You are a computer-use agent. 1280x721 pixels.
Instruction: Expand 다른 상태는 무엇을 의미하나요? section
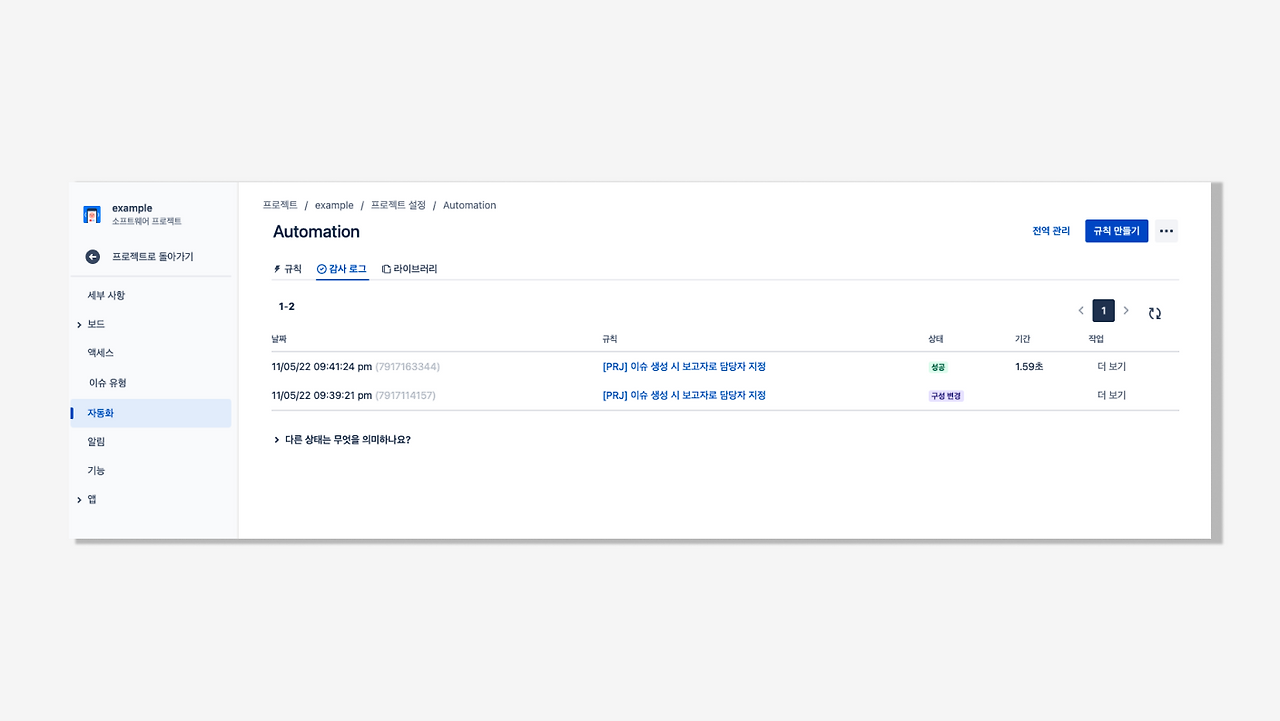click(342, 439)
